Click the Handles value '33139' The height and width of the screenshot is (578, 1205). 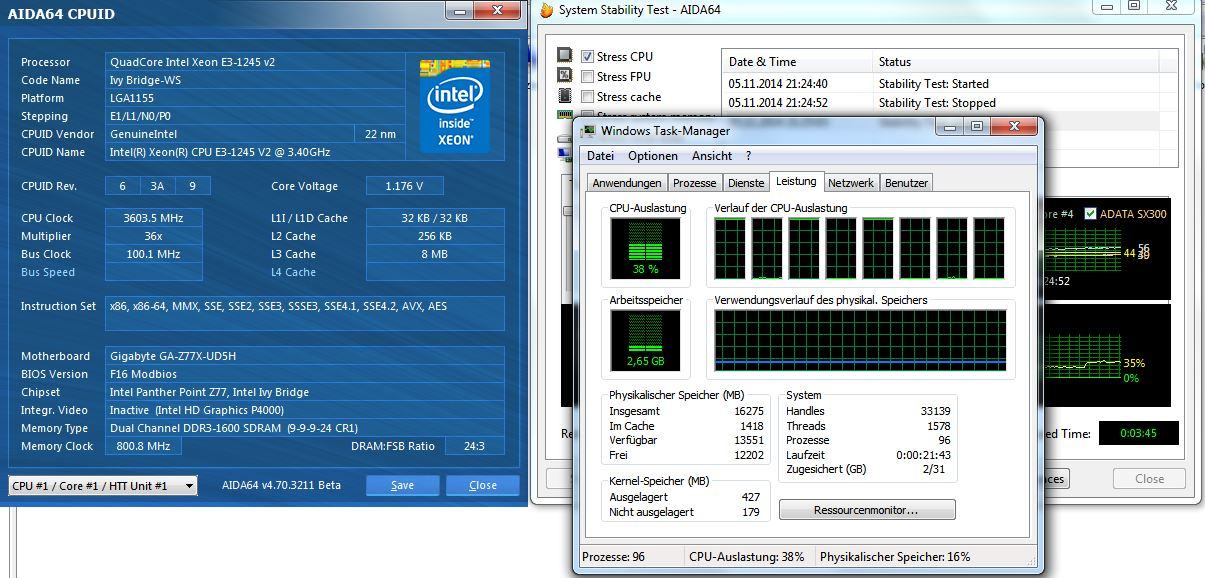tap(936, 411)
